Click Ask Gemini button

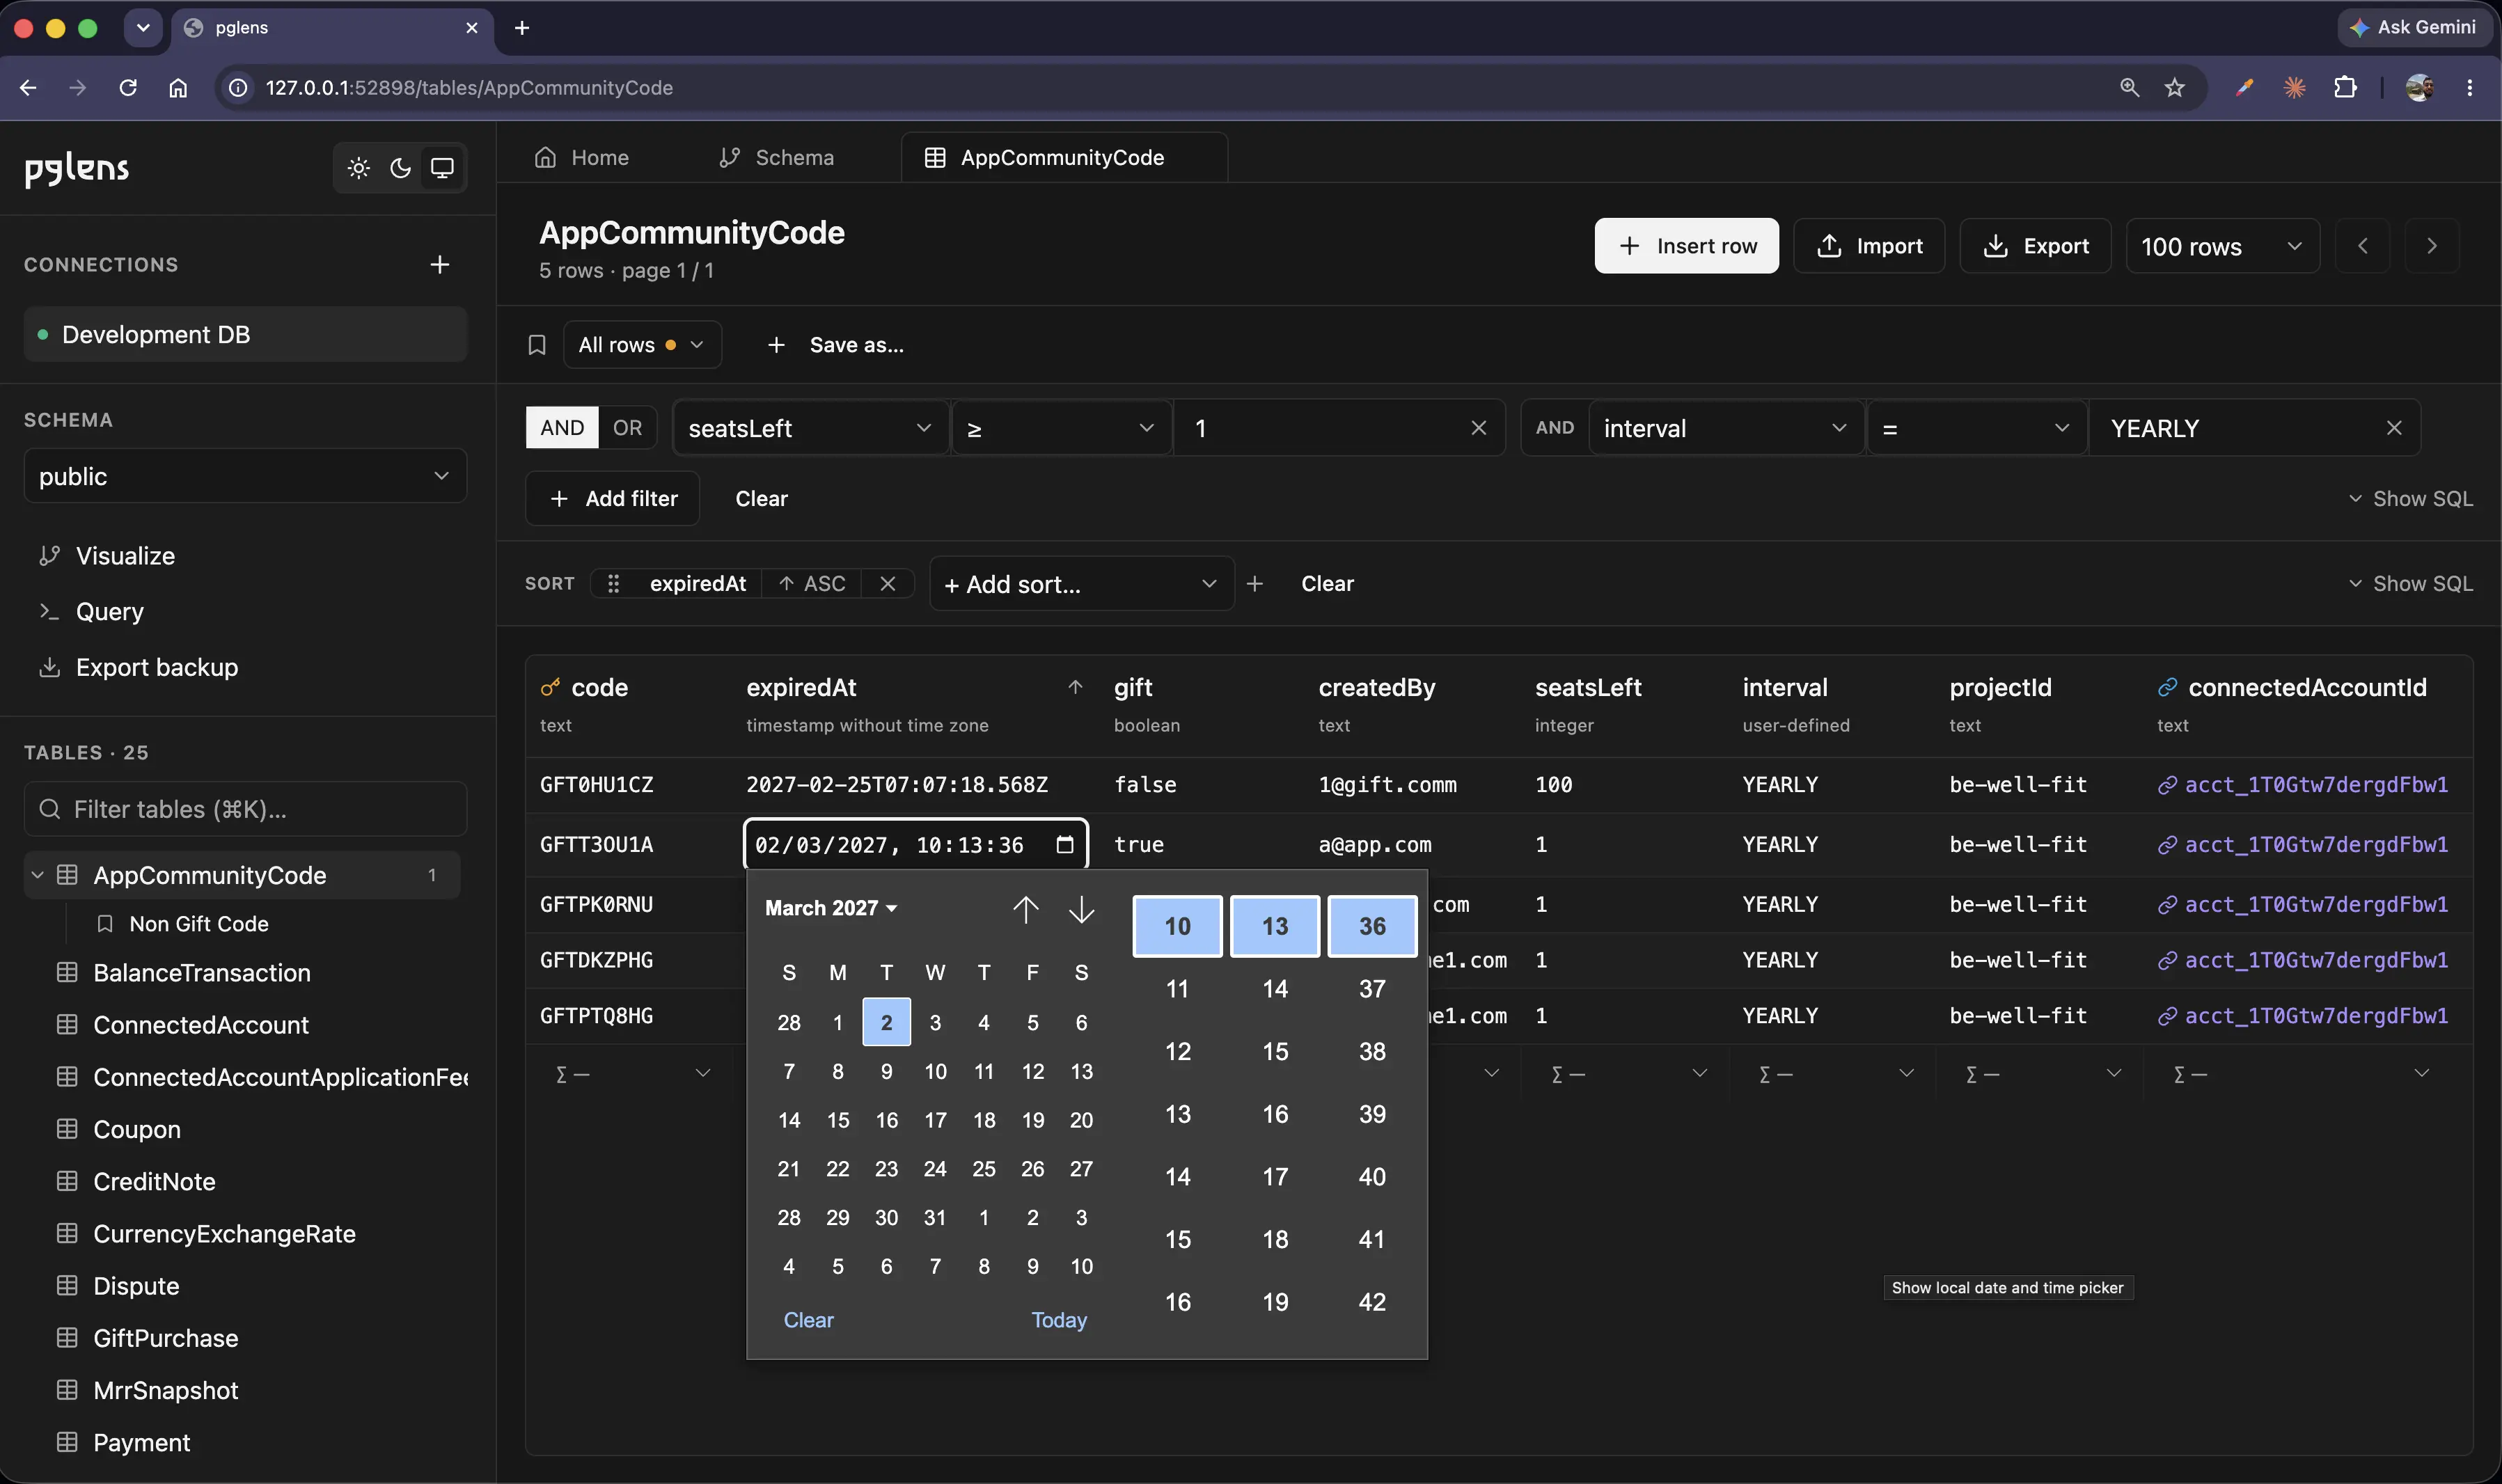pos(2413,27)
